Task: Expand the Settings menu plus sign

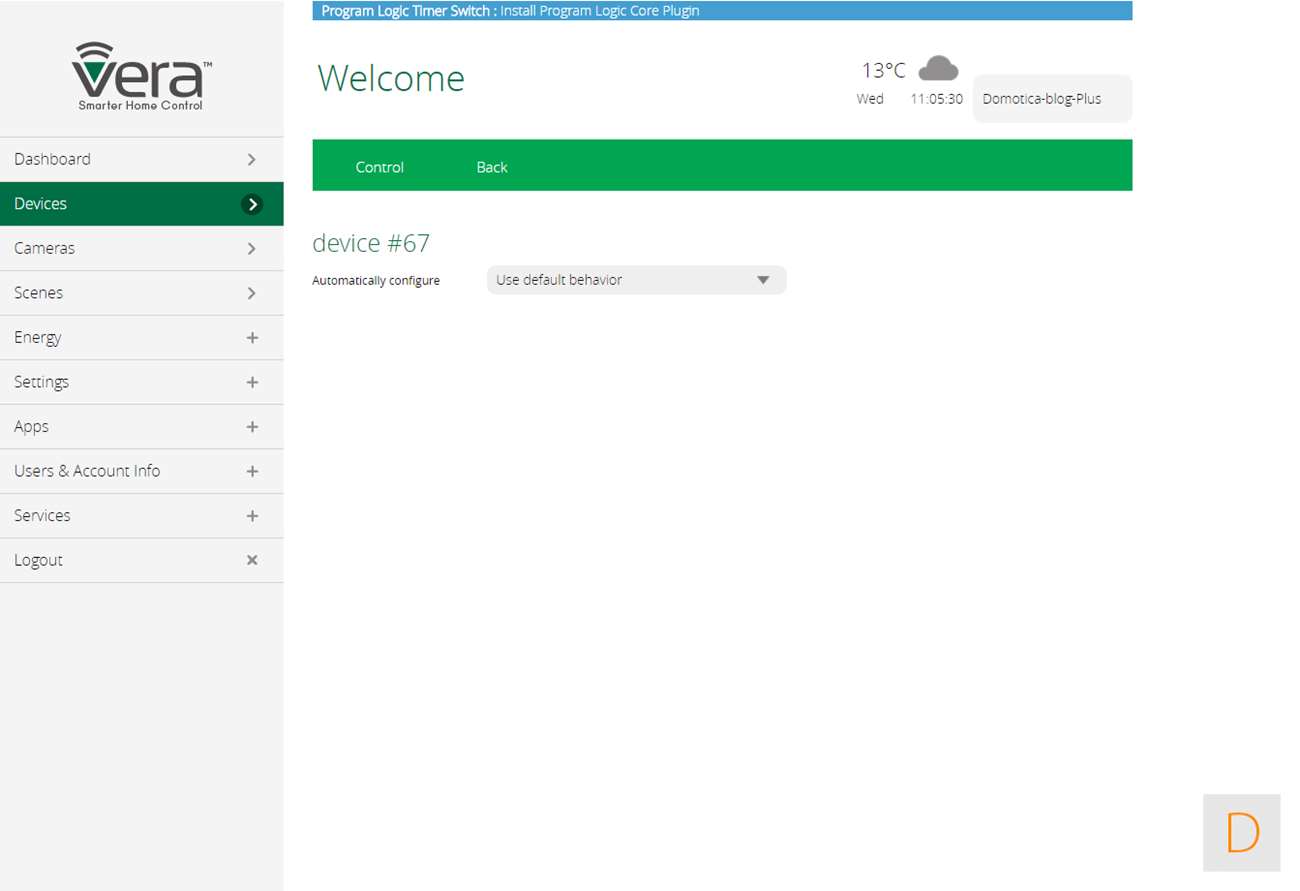Action: coord(252,382)
